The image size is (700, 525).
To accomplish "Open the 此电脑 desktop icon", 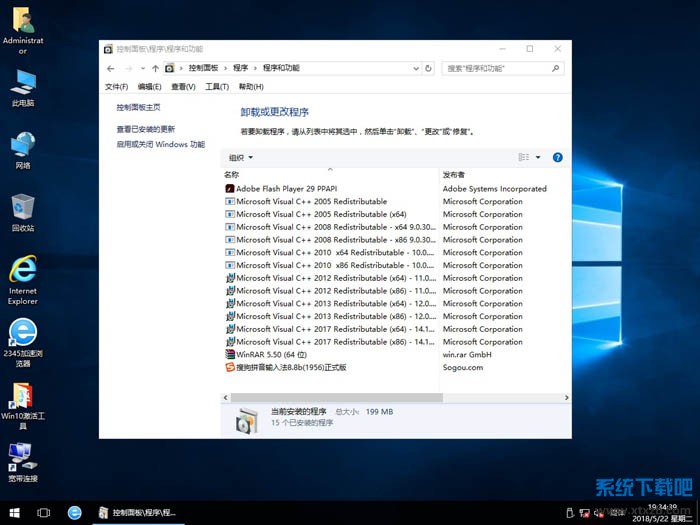I will [23, 88].
